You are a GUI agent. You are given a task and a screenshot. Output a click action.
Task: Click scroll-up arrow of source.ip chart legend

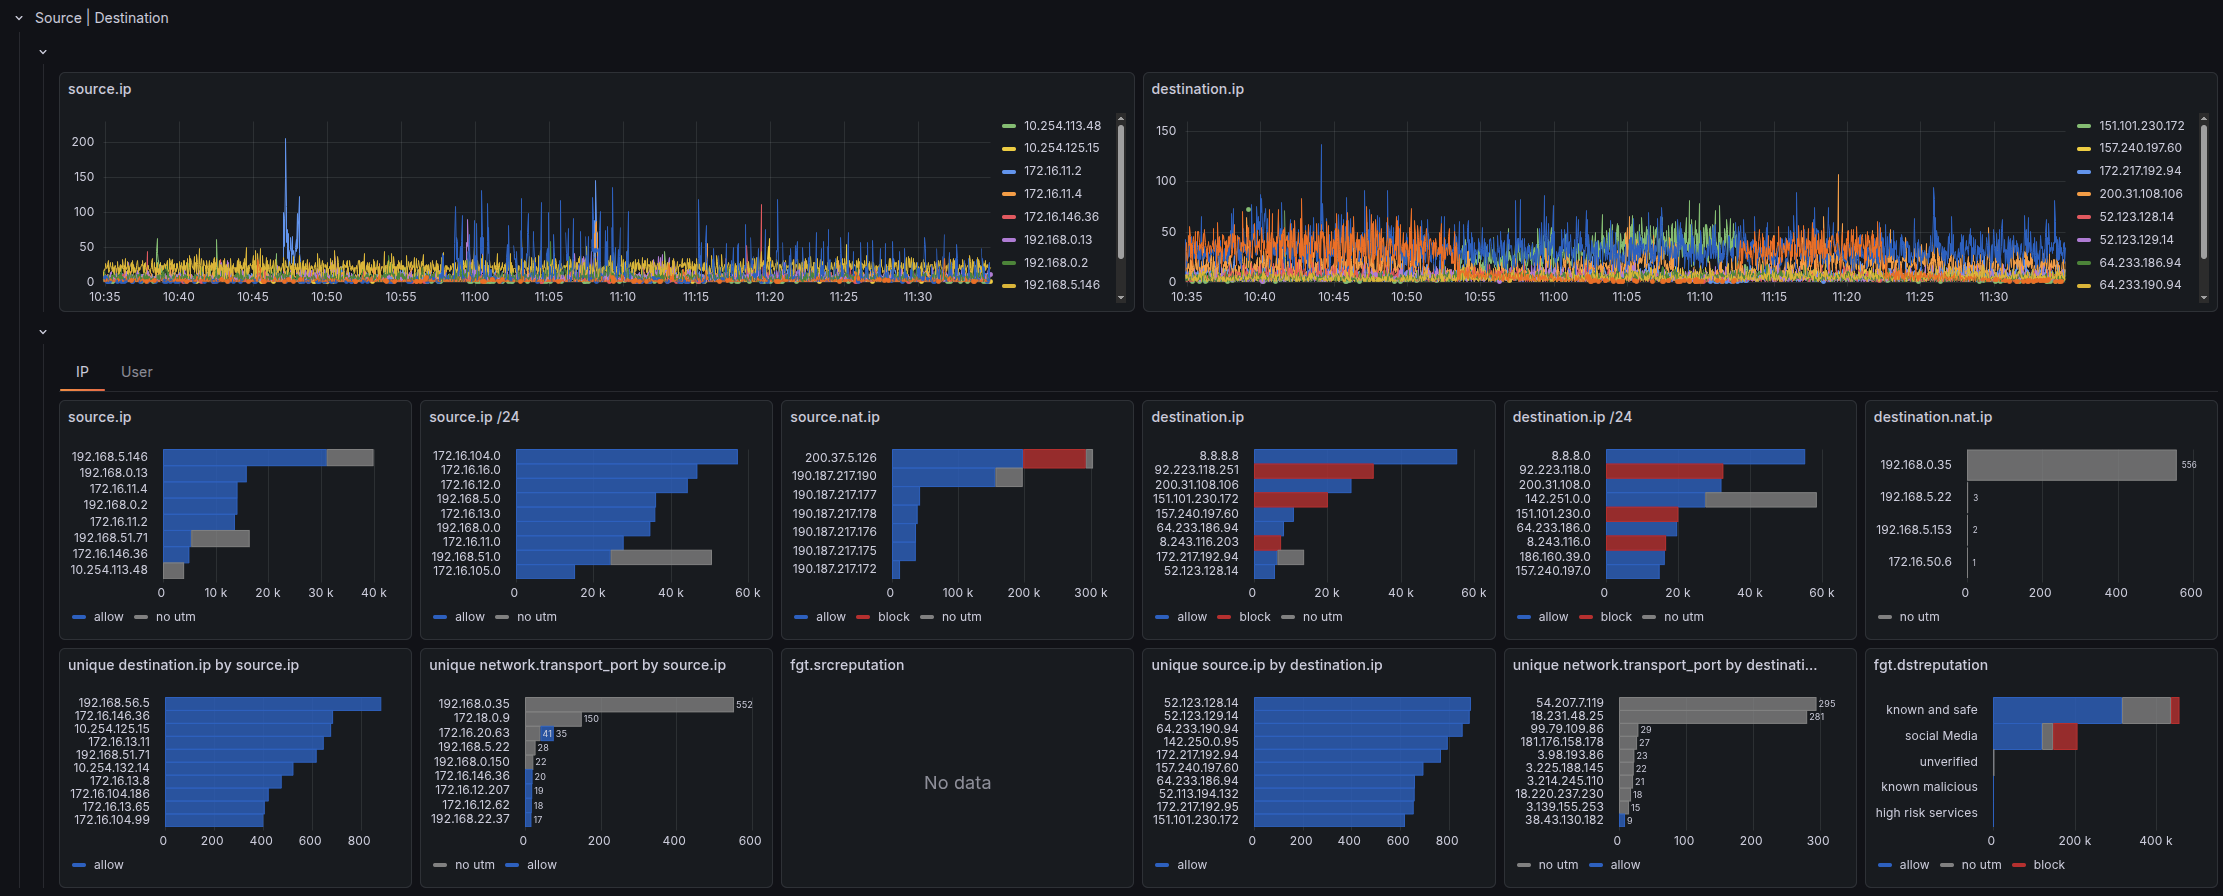pos(1121,118)
